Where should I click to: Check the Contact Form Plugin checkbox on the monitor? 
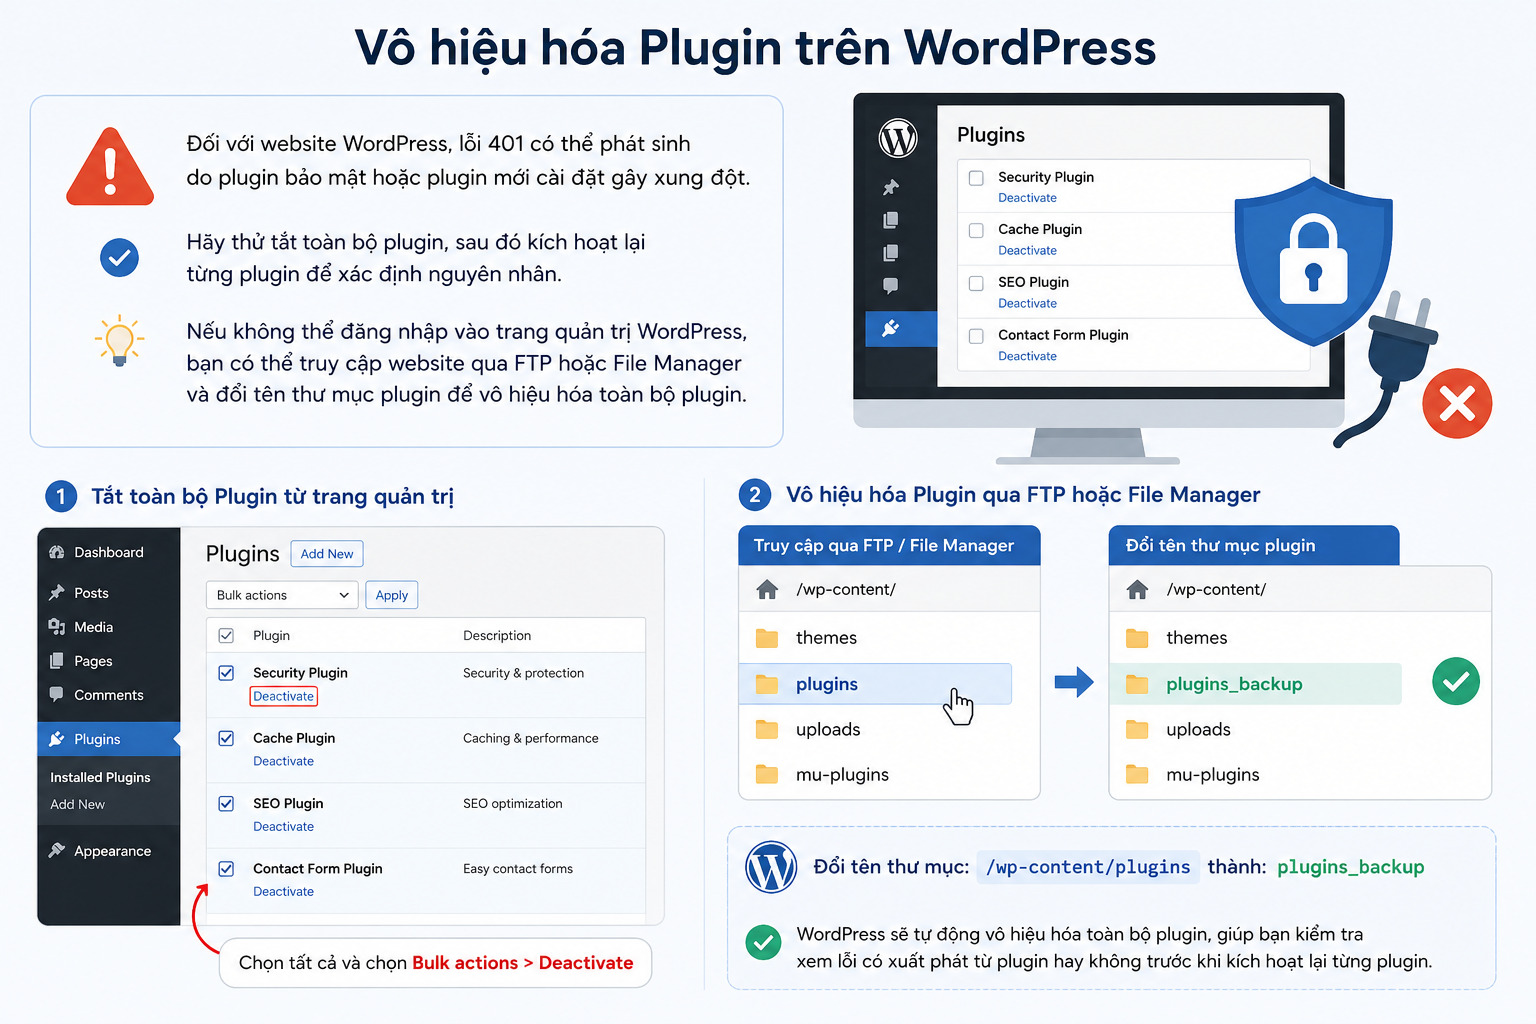(976, 336)
